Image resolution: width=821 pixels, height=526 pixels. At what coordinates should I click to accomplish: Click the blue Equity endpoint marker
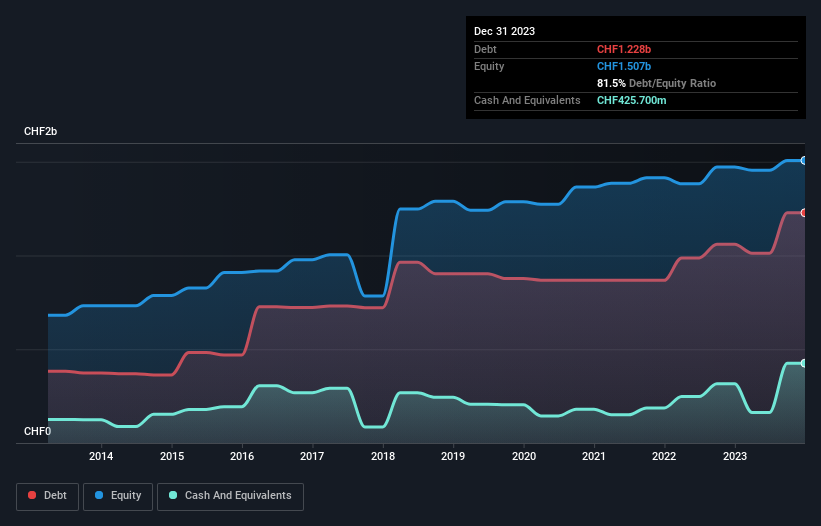click(803, 160)
